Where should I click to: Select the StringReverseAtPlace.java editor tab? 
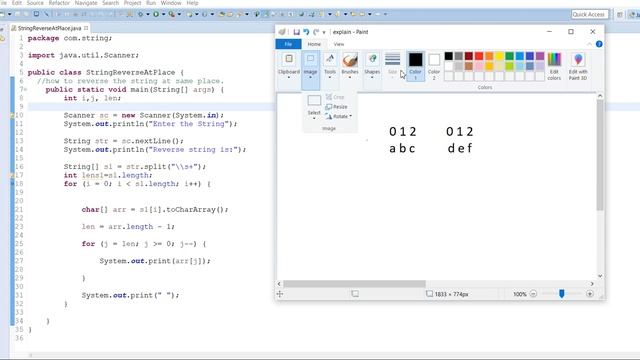point(49,28)
